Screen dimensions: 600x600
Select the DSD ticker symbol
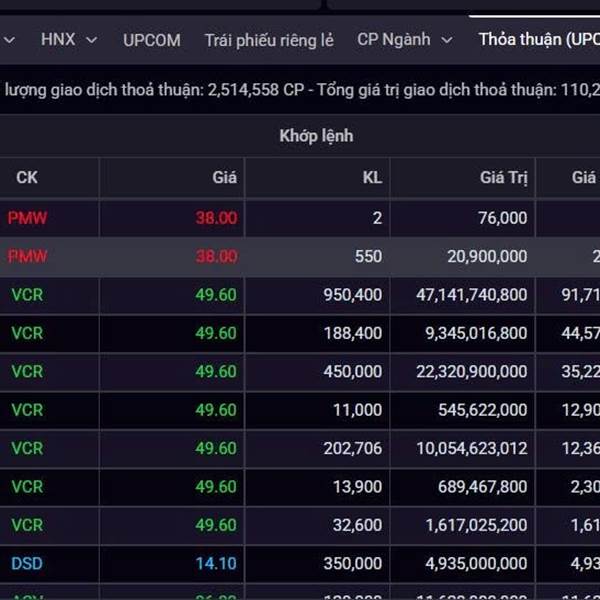27,564
